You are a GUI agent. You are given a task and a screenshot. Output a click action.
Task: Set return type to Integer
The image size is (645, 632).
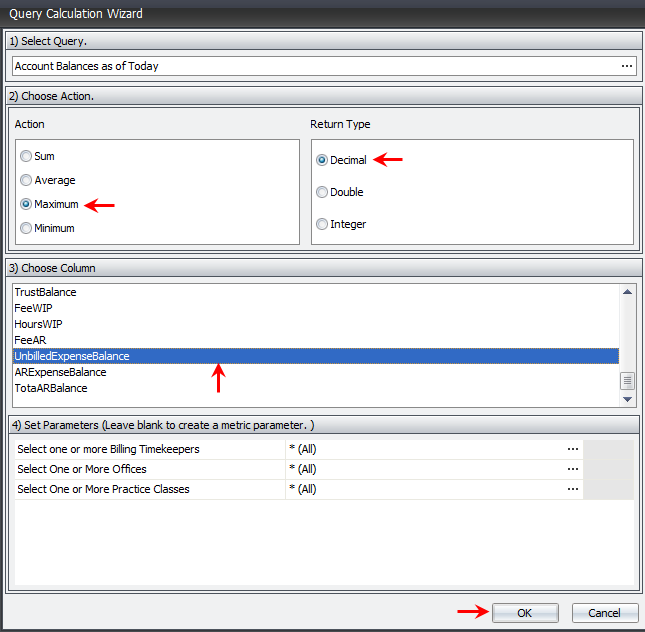point(322,224)
